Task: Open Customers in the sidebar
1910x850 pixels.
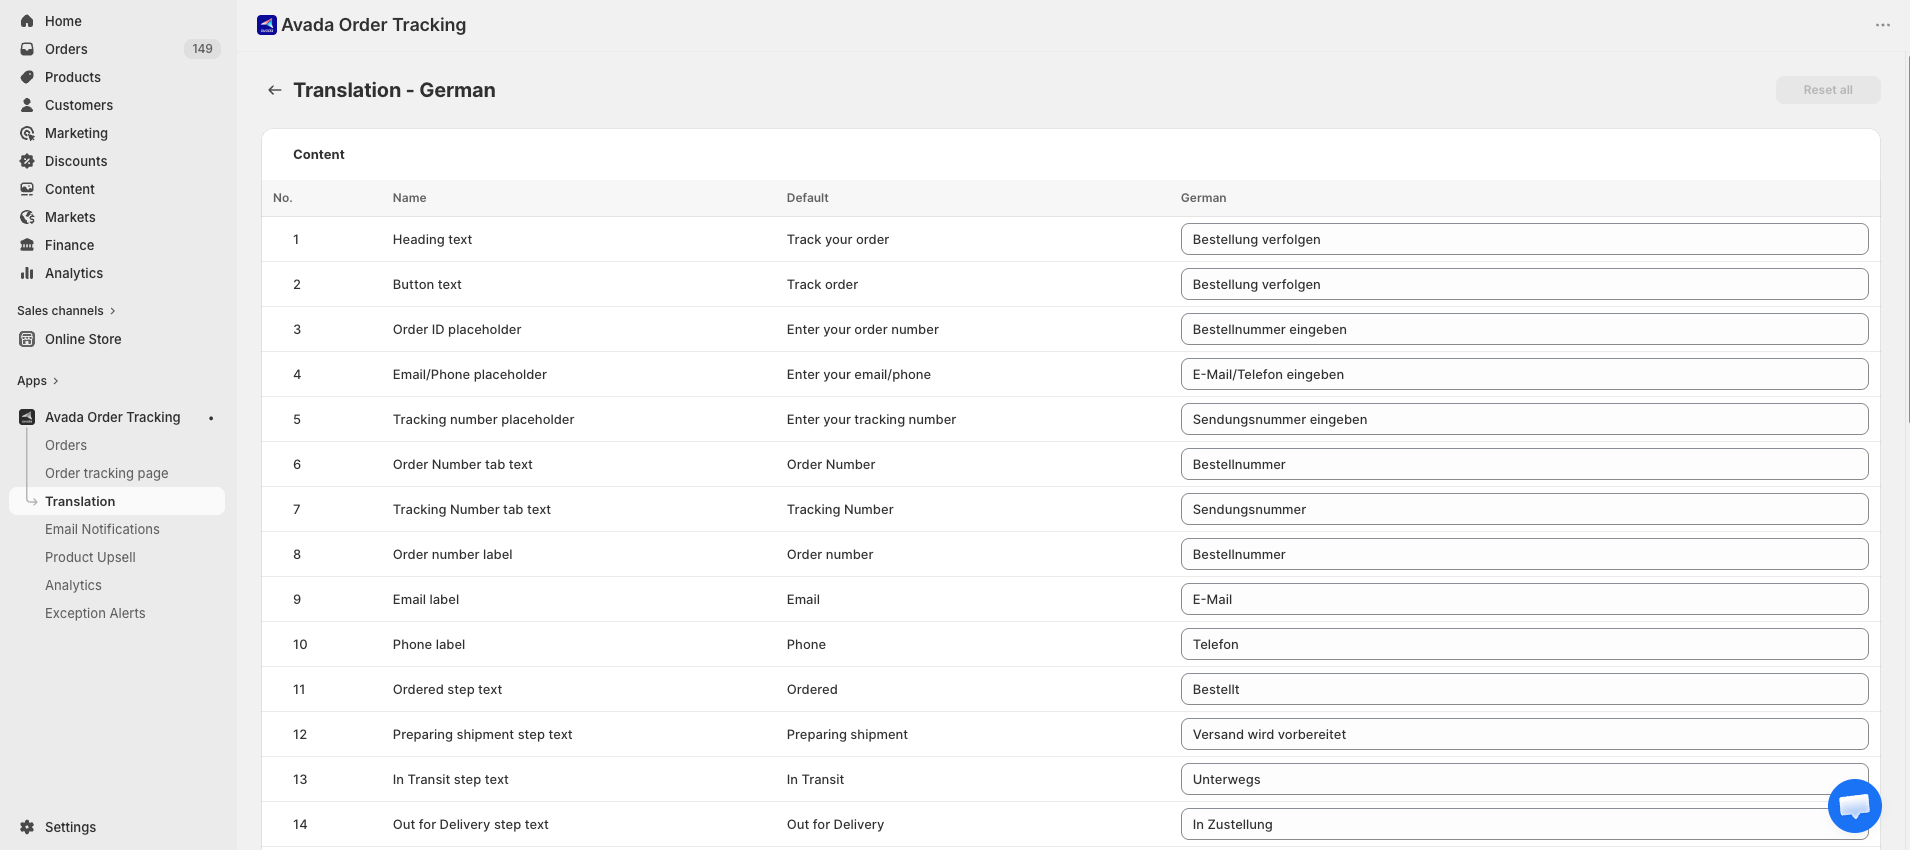Action: 79,105
